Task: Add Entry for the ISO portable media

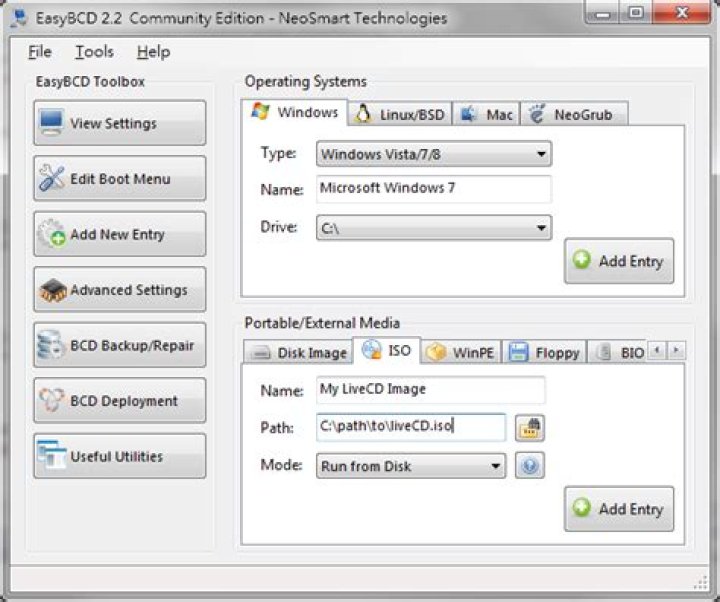Action: coord(619,508)
